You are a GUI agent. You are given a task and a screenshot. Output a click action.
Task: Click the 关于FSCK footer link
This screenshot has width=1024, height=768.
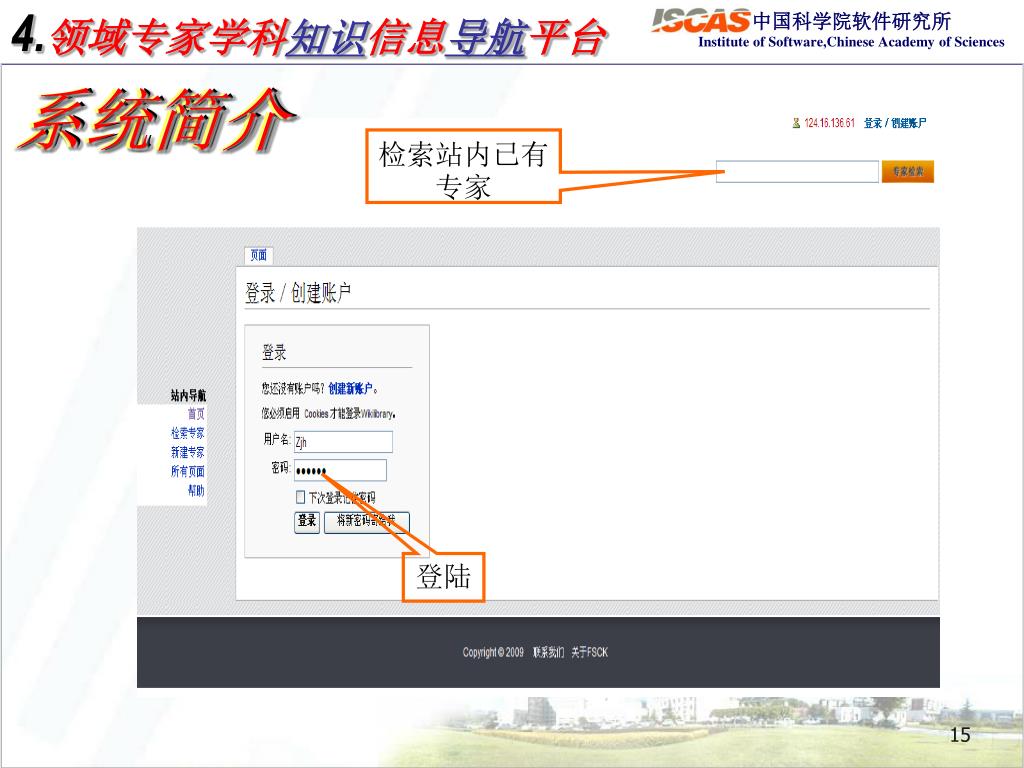tap(590, 652)
